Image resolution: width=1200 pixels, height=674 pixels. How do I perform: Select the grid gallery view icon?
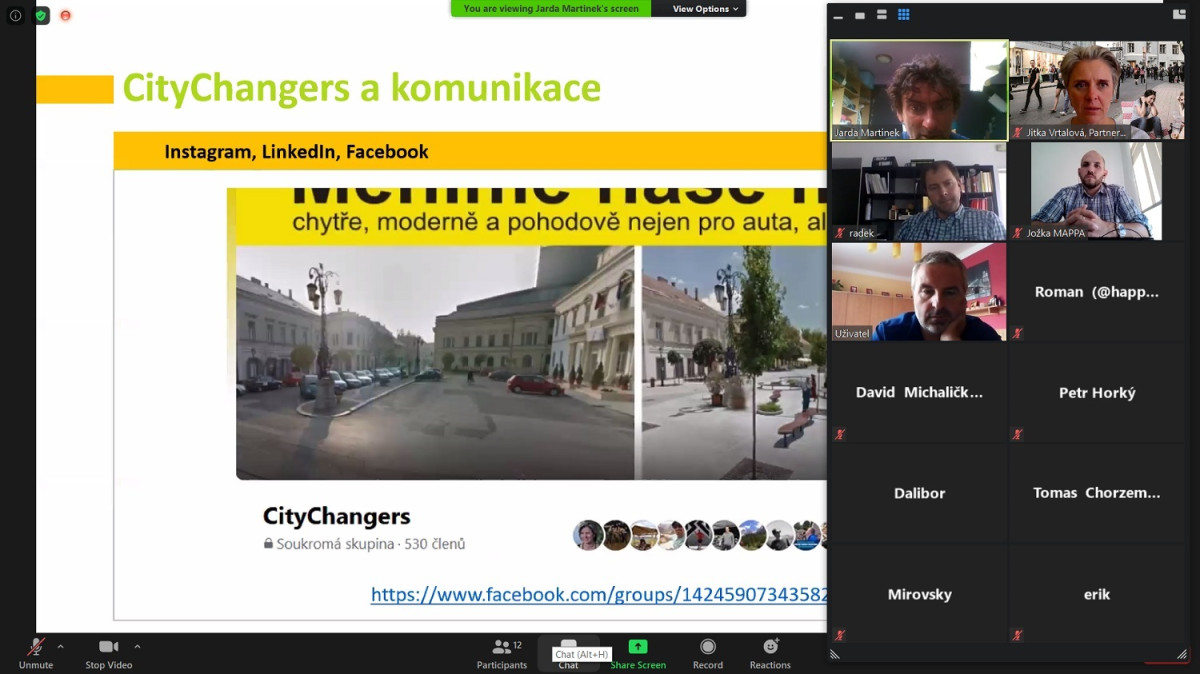click(x=904, y=15)
